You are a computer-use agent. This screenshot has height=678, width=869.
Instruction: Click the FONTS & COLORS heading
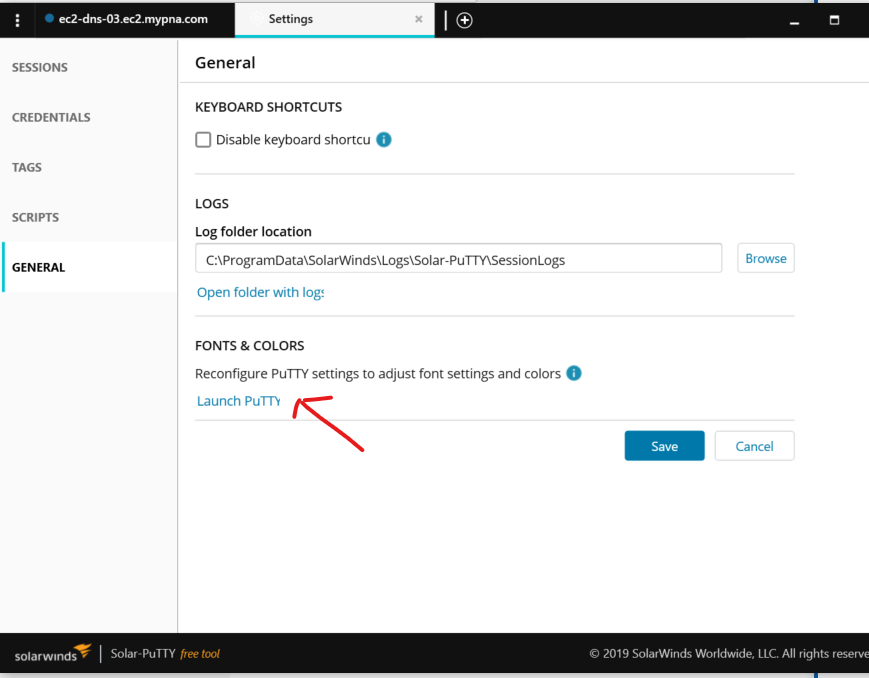click(249, 345)
